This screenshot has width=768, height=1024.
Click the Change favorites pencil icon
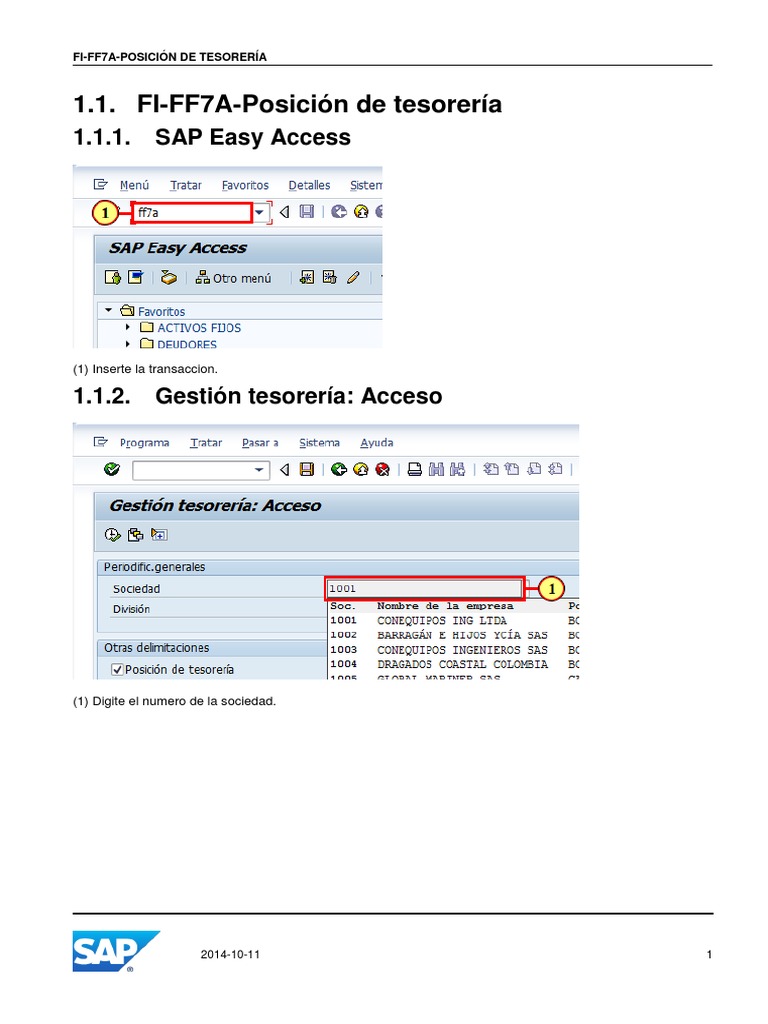(x=353, y=278)
